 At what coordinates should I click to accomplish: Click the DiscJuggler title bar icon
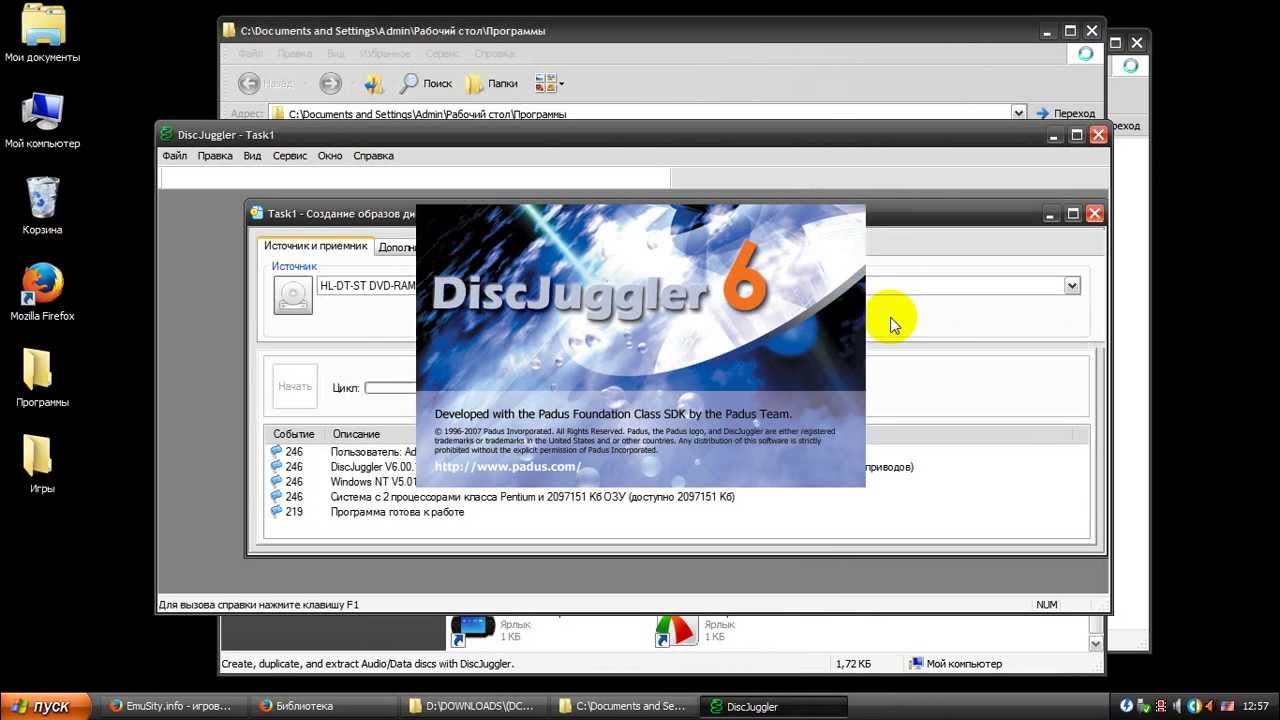pos(168,135)
